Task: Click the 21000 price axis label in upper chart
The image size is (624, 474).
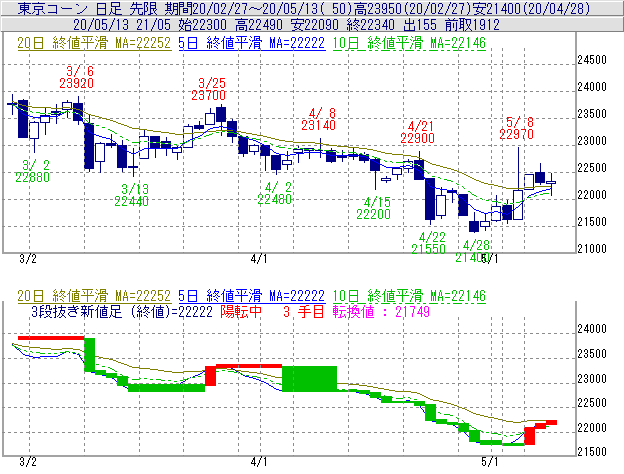Action: pyautogui.click(x=592, y=249)
